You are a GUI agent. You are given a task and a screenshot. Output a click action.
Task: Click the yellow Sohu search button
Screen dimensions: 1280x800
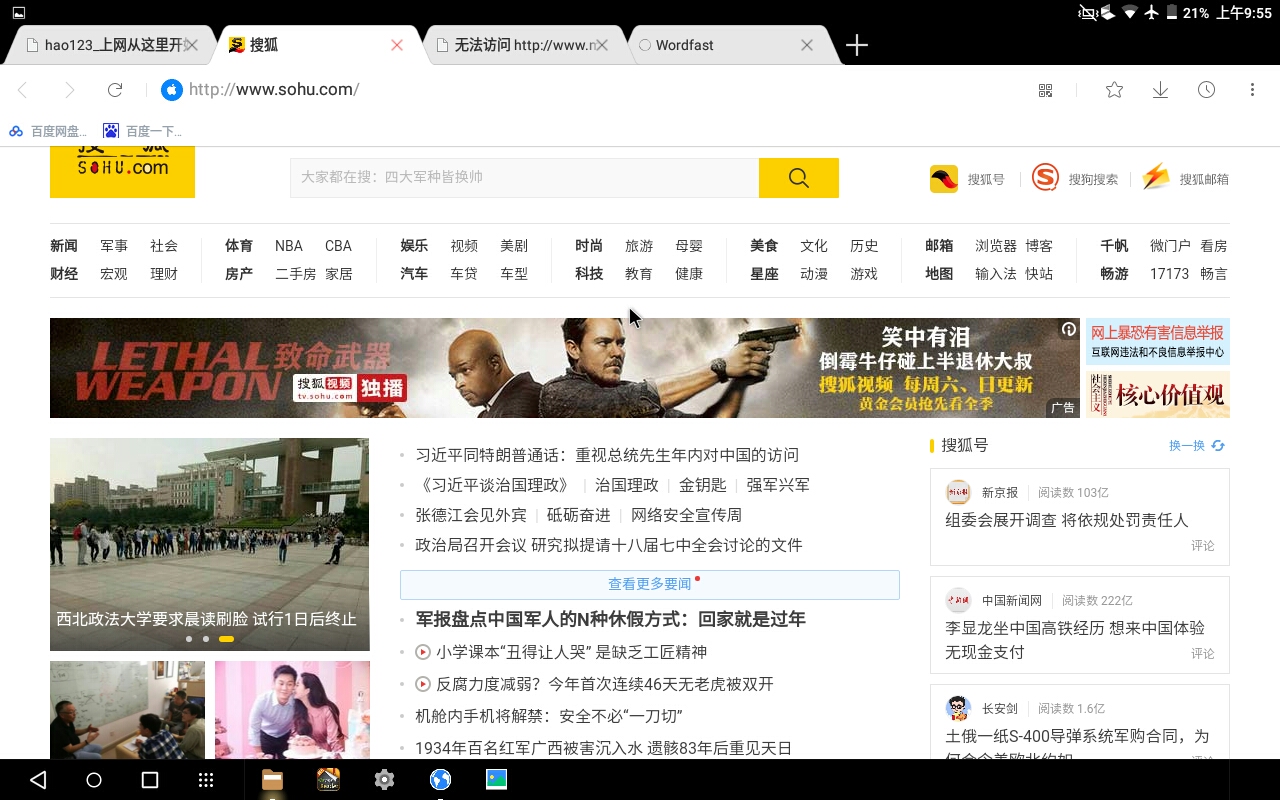point(798,178)
